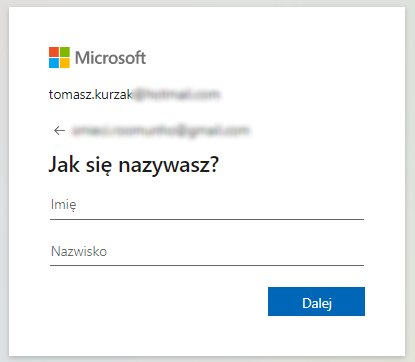This screenshot has height=362, width=415.
Task: Focus the Nazwisko input field
Action: click(x=207, y=251)
